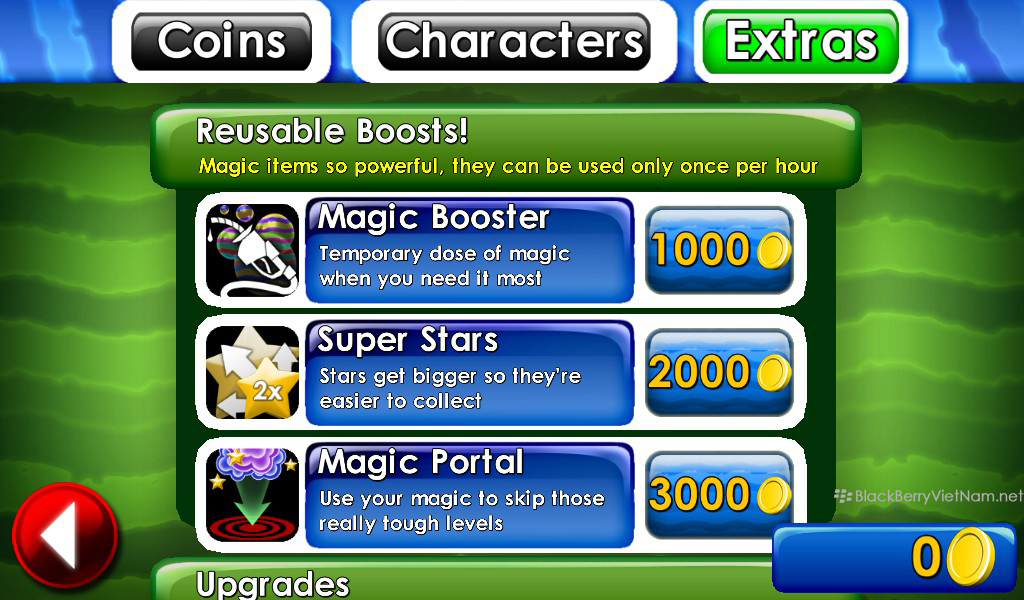Image resolution: width=1024 pixels, height=600 pixels.
Task: Open the Magic Booster description panel
Action: (470, 251)
